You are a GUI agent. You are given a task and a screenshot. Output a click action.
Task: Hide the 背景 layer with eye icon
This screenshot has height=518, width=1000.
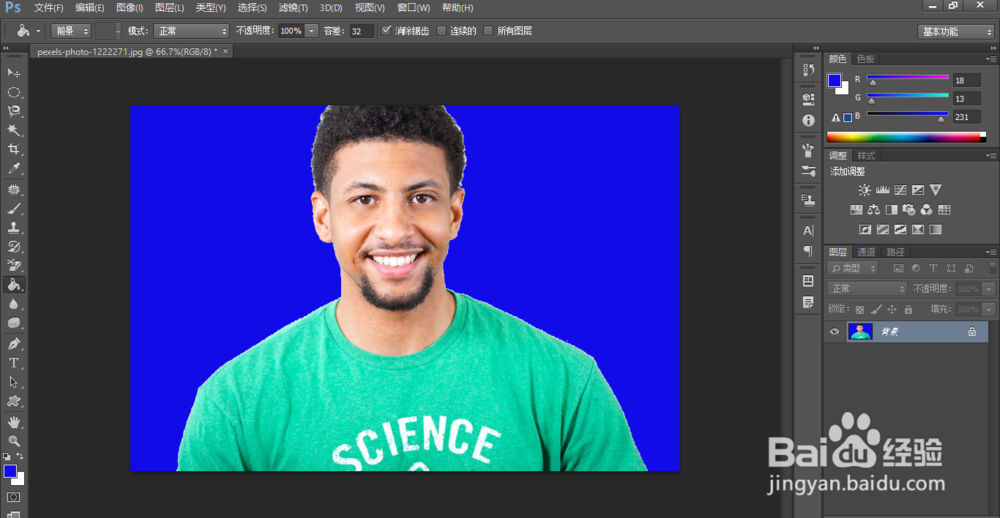coord(834,332)
